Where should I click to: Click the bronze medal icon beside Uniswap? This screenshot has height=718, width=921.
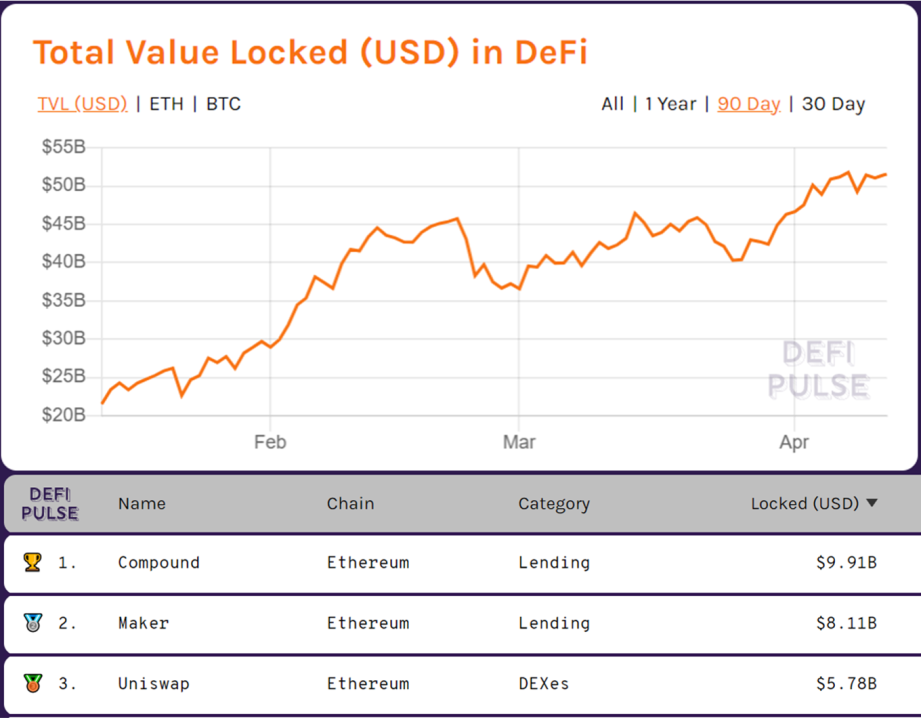[33, 683]
